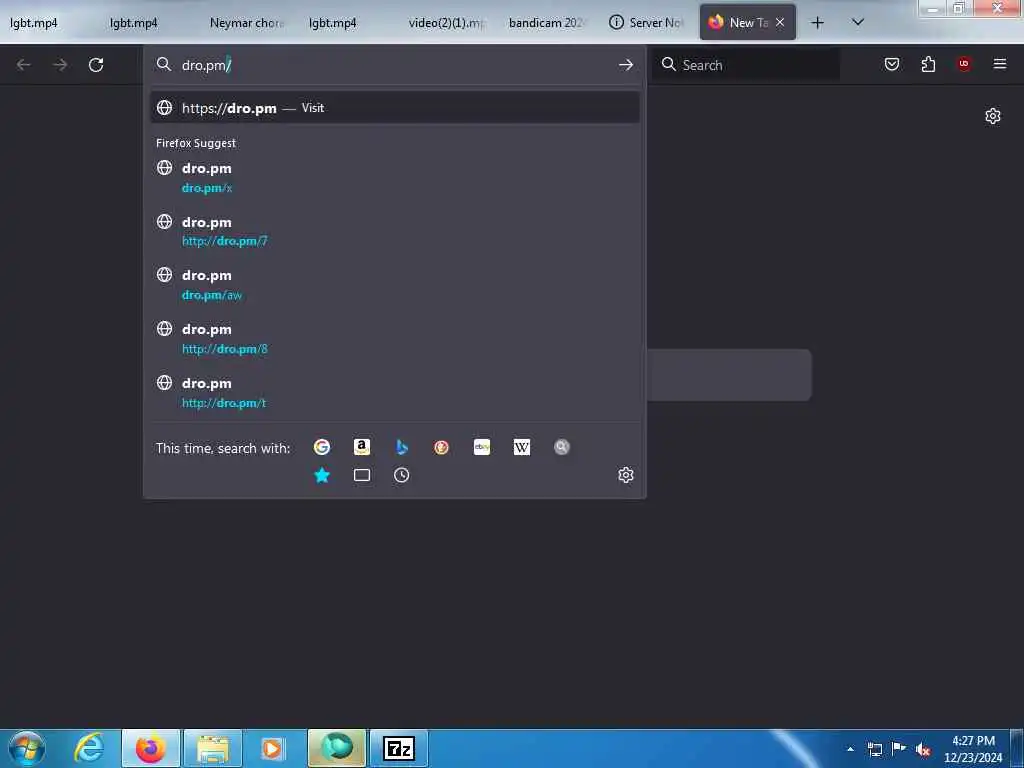Open the Pocket save icon
This screenshot has height=768, width=1024.
[x=891, y=64]
